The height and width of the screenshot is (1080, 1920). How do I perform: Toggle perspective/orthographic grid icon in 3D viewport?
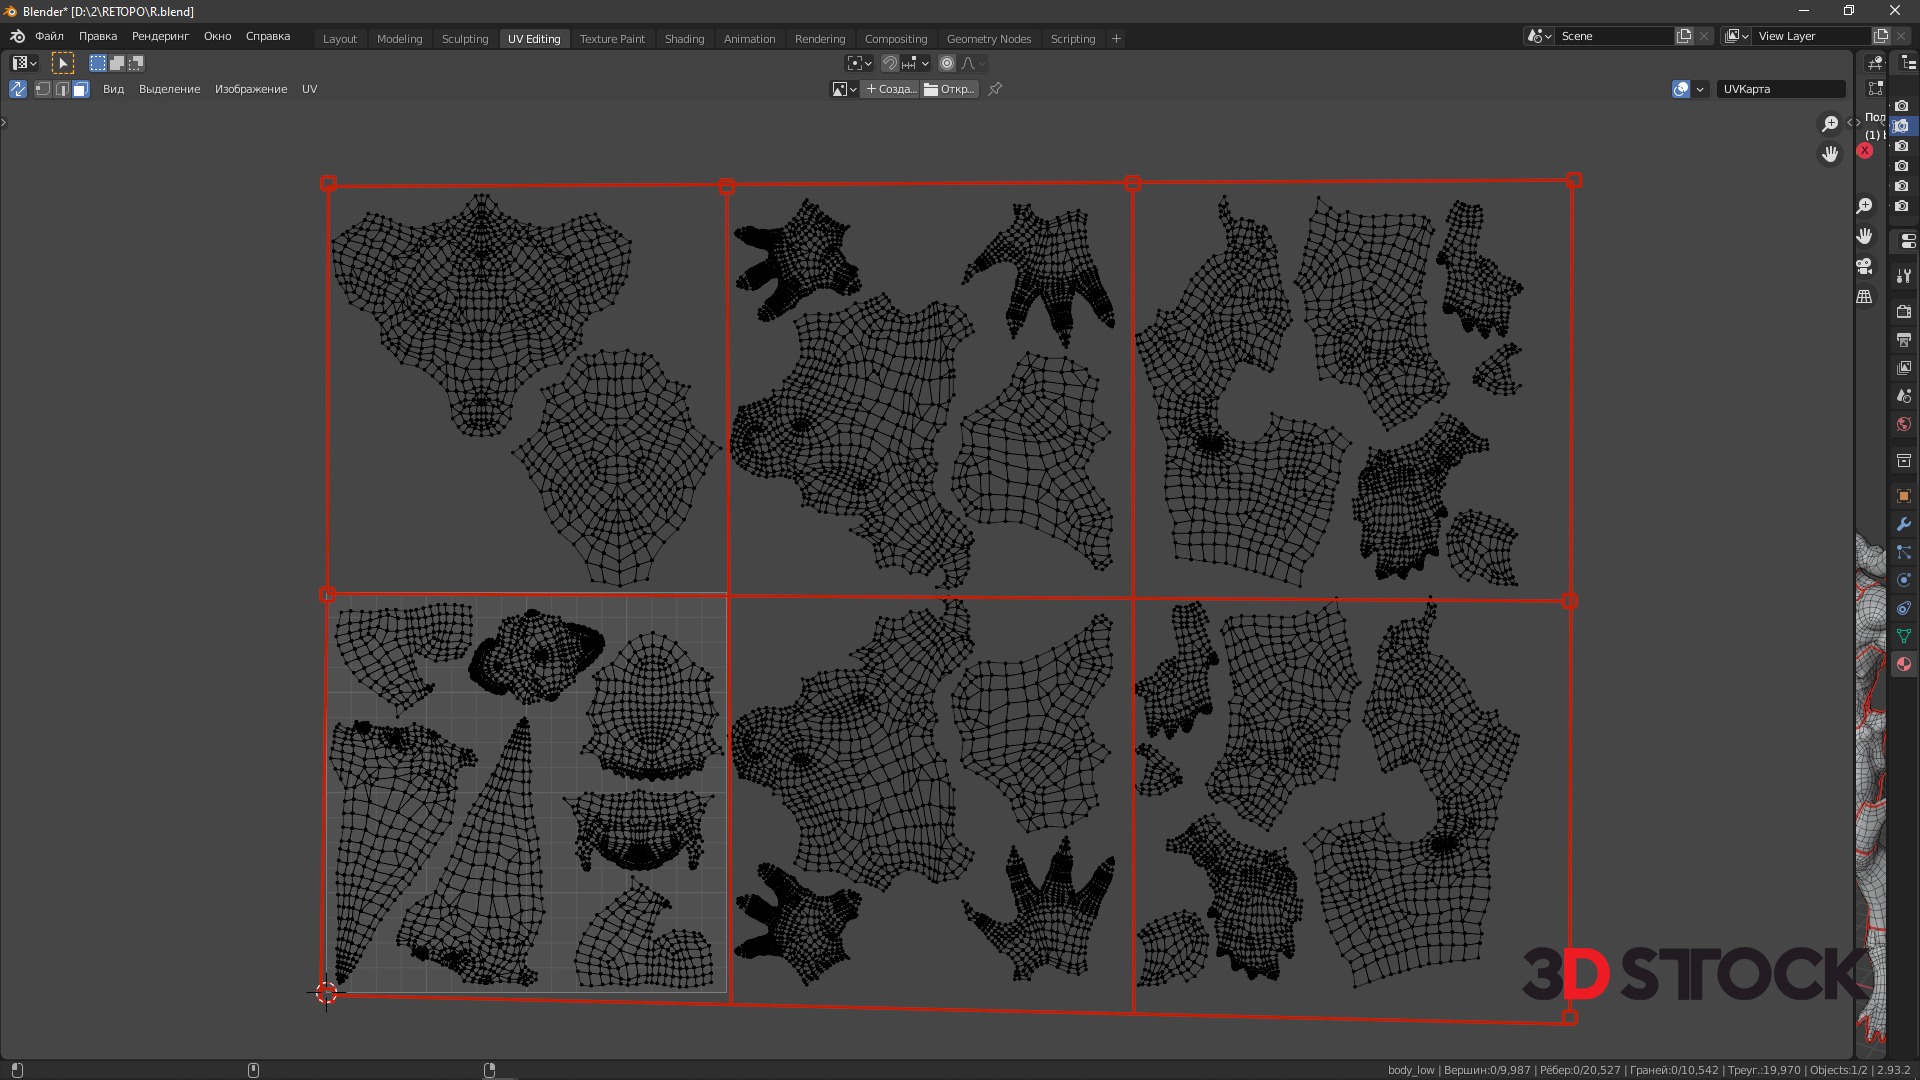[1864, 297]
